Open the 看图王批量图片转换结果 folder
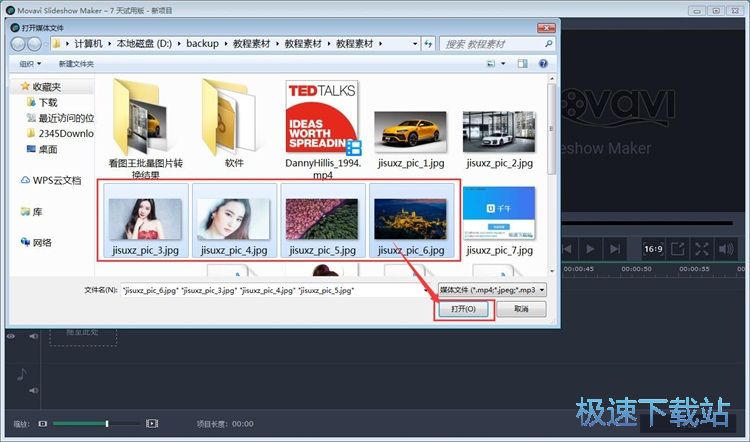The height and width of the screenshot is (442, 750). click(x=145, y=128)
